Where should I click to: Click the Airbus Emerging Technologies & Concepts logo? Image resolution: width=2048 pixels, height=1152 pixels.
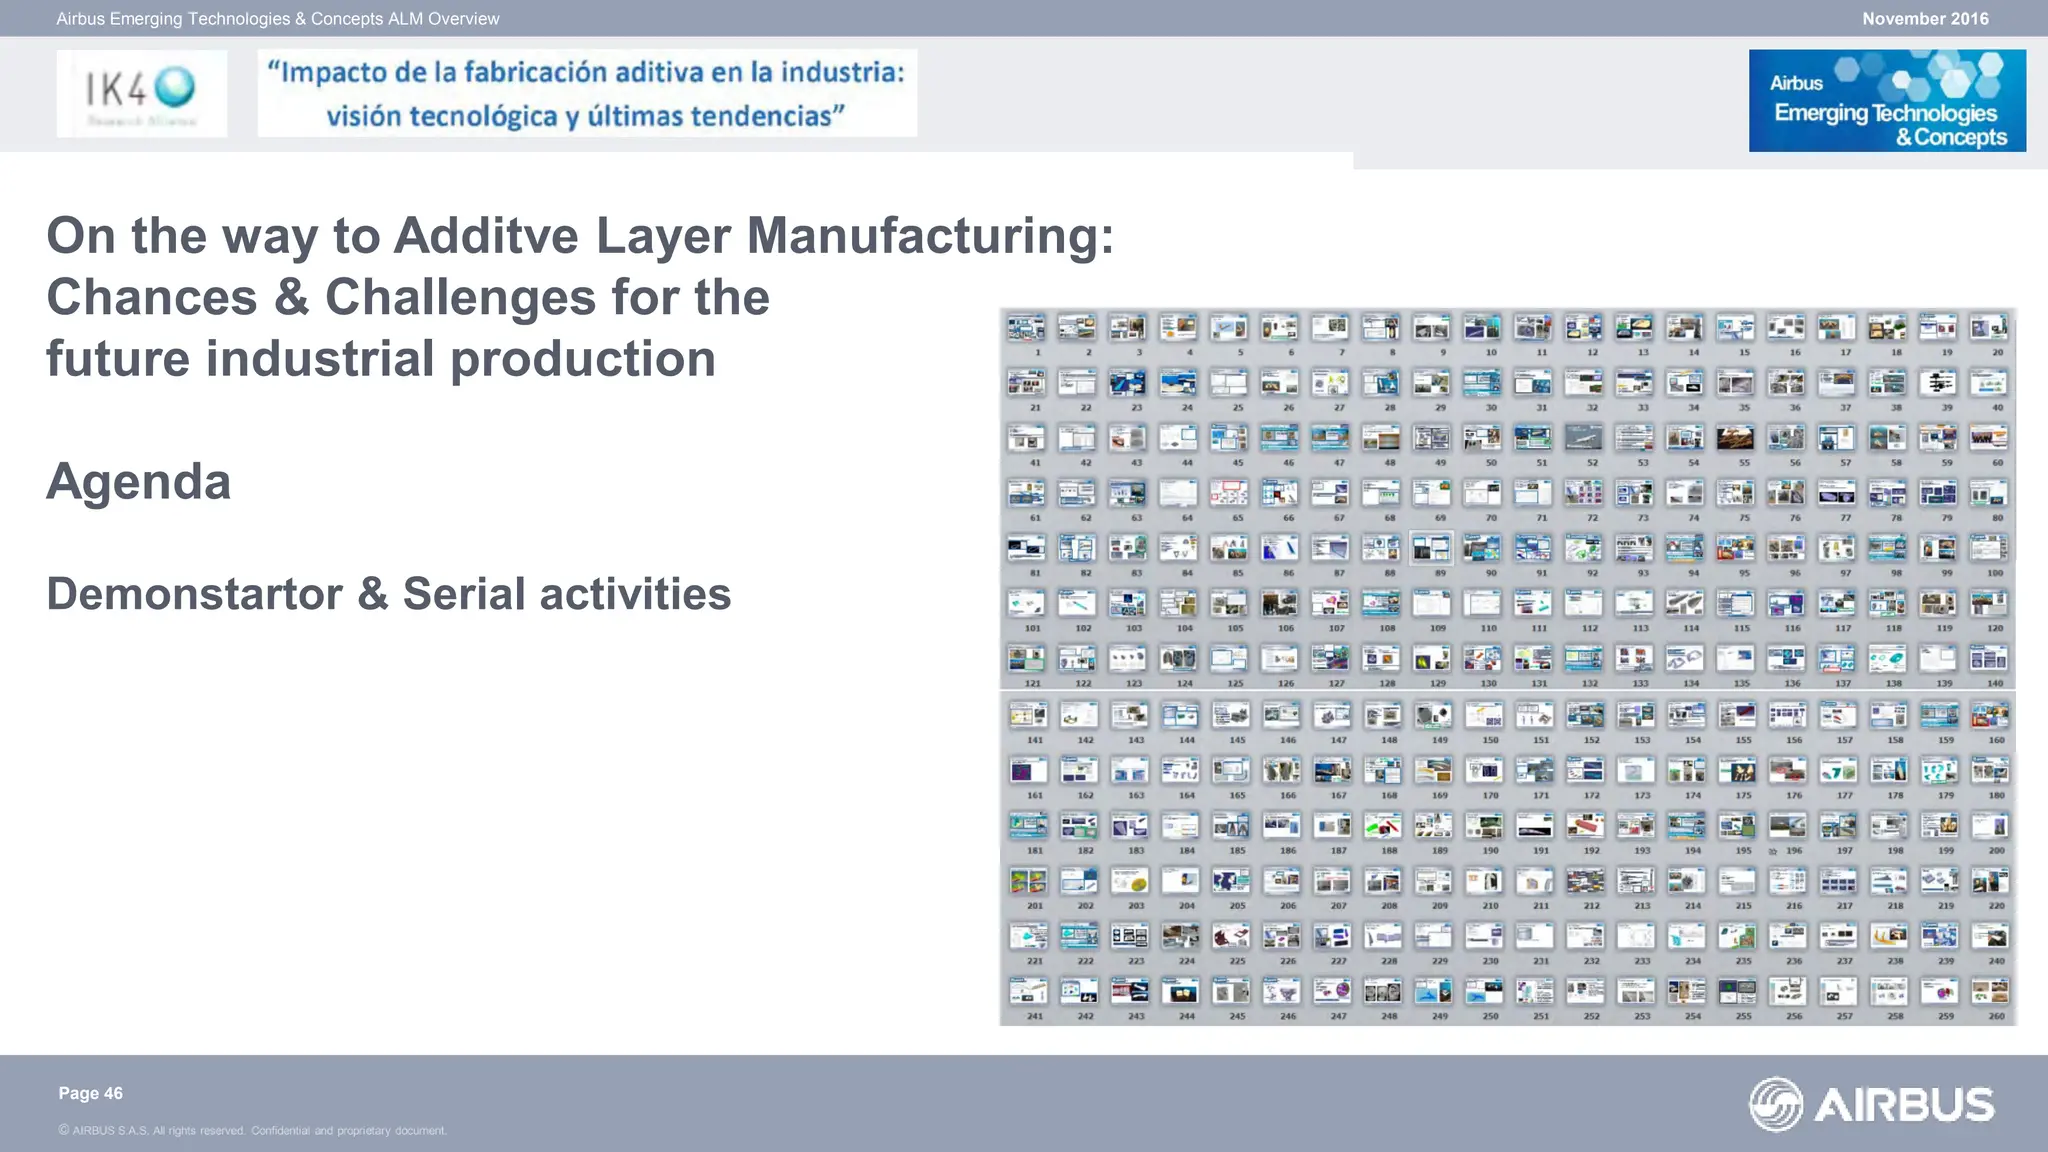pyautogui.click(x=1887, y=101)
